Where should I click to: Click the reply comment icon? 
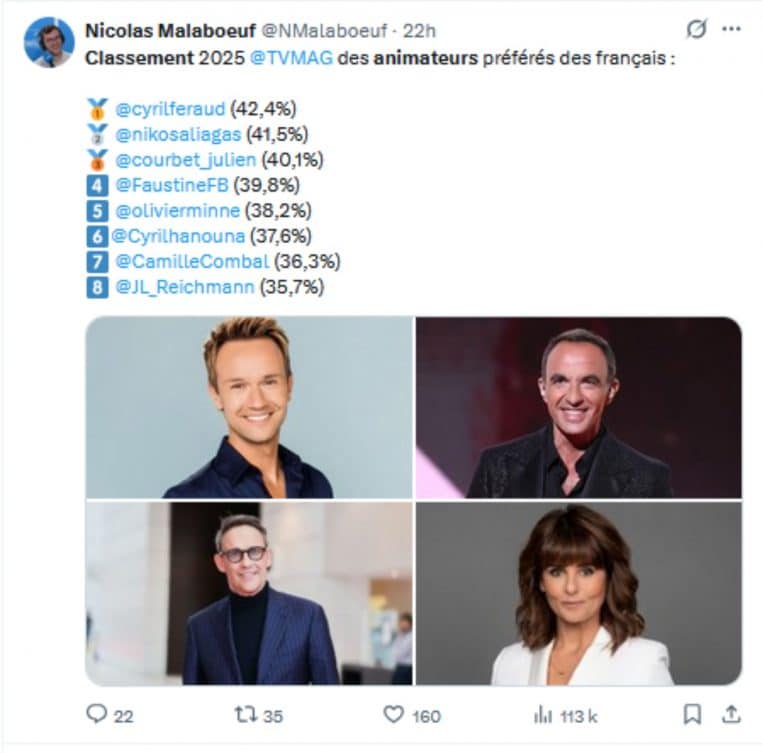97,714
